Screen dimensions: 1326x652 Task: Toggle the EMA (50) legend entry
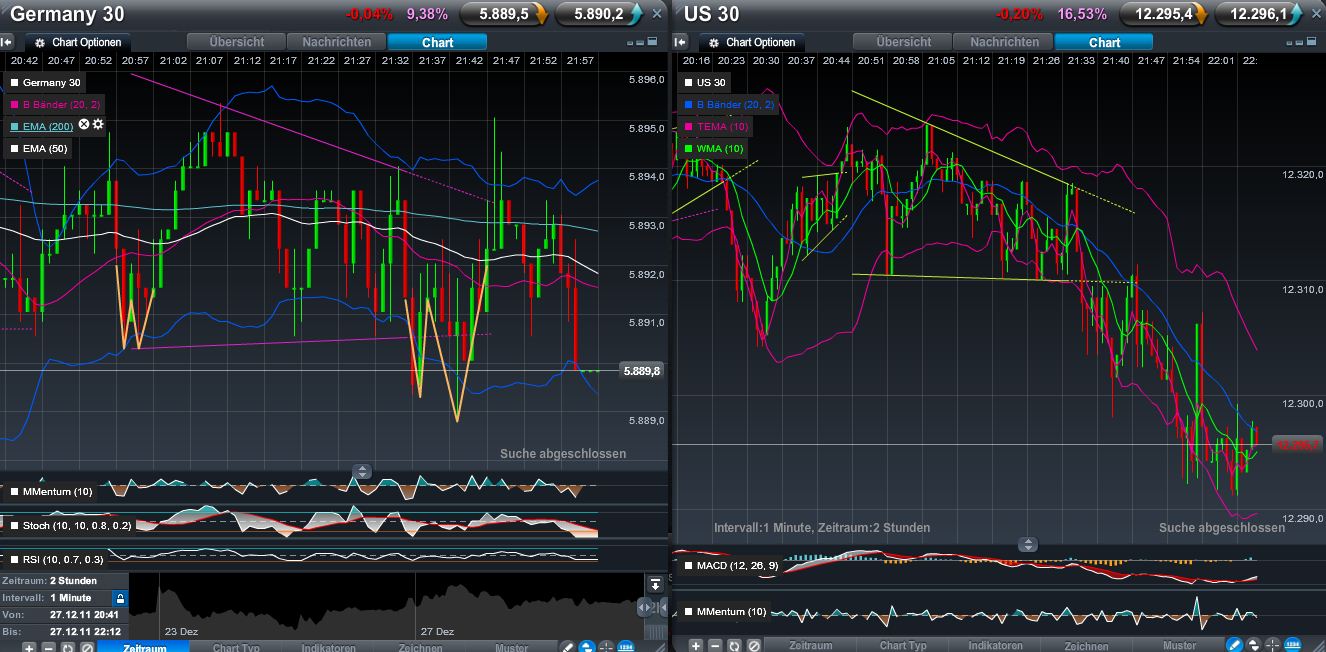[38, 147]
